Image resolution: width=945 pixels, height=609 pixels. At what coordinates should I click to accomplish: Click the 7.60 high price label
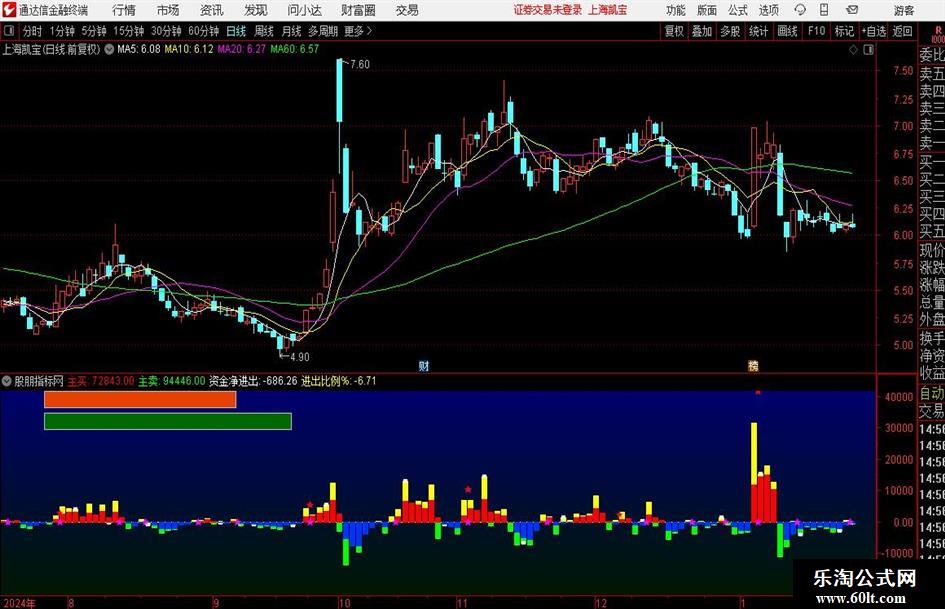point(360,65)
